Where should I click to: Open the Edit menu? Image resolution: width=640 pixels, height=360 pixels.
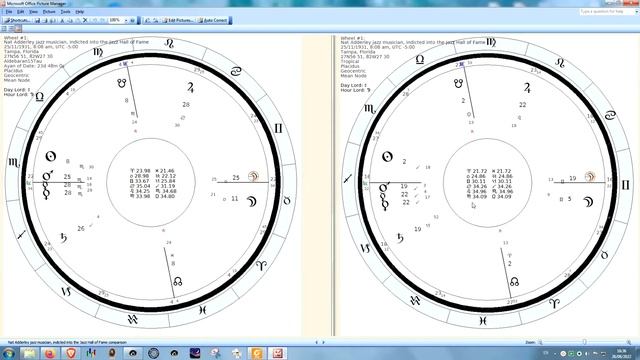(x=20, y=12)
